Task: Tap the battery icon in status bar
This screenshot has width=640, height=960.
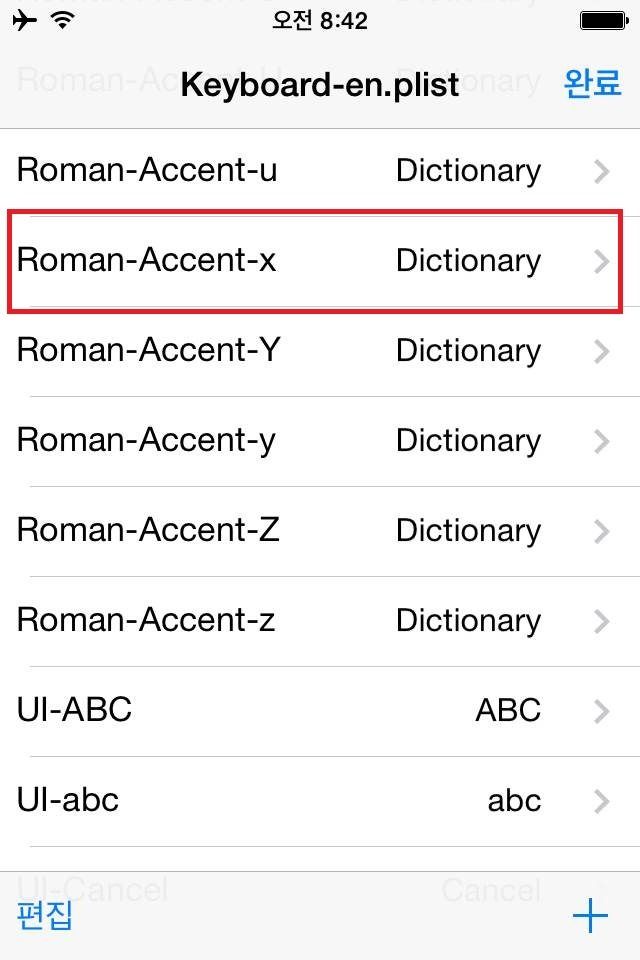Action: (x=603, y=20)
